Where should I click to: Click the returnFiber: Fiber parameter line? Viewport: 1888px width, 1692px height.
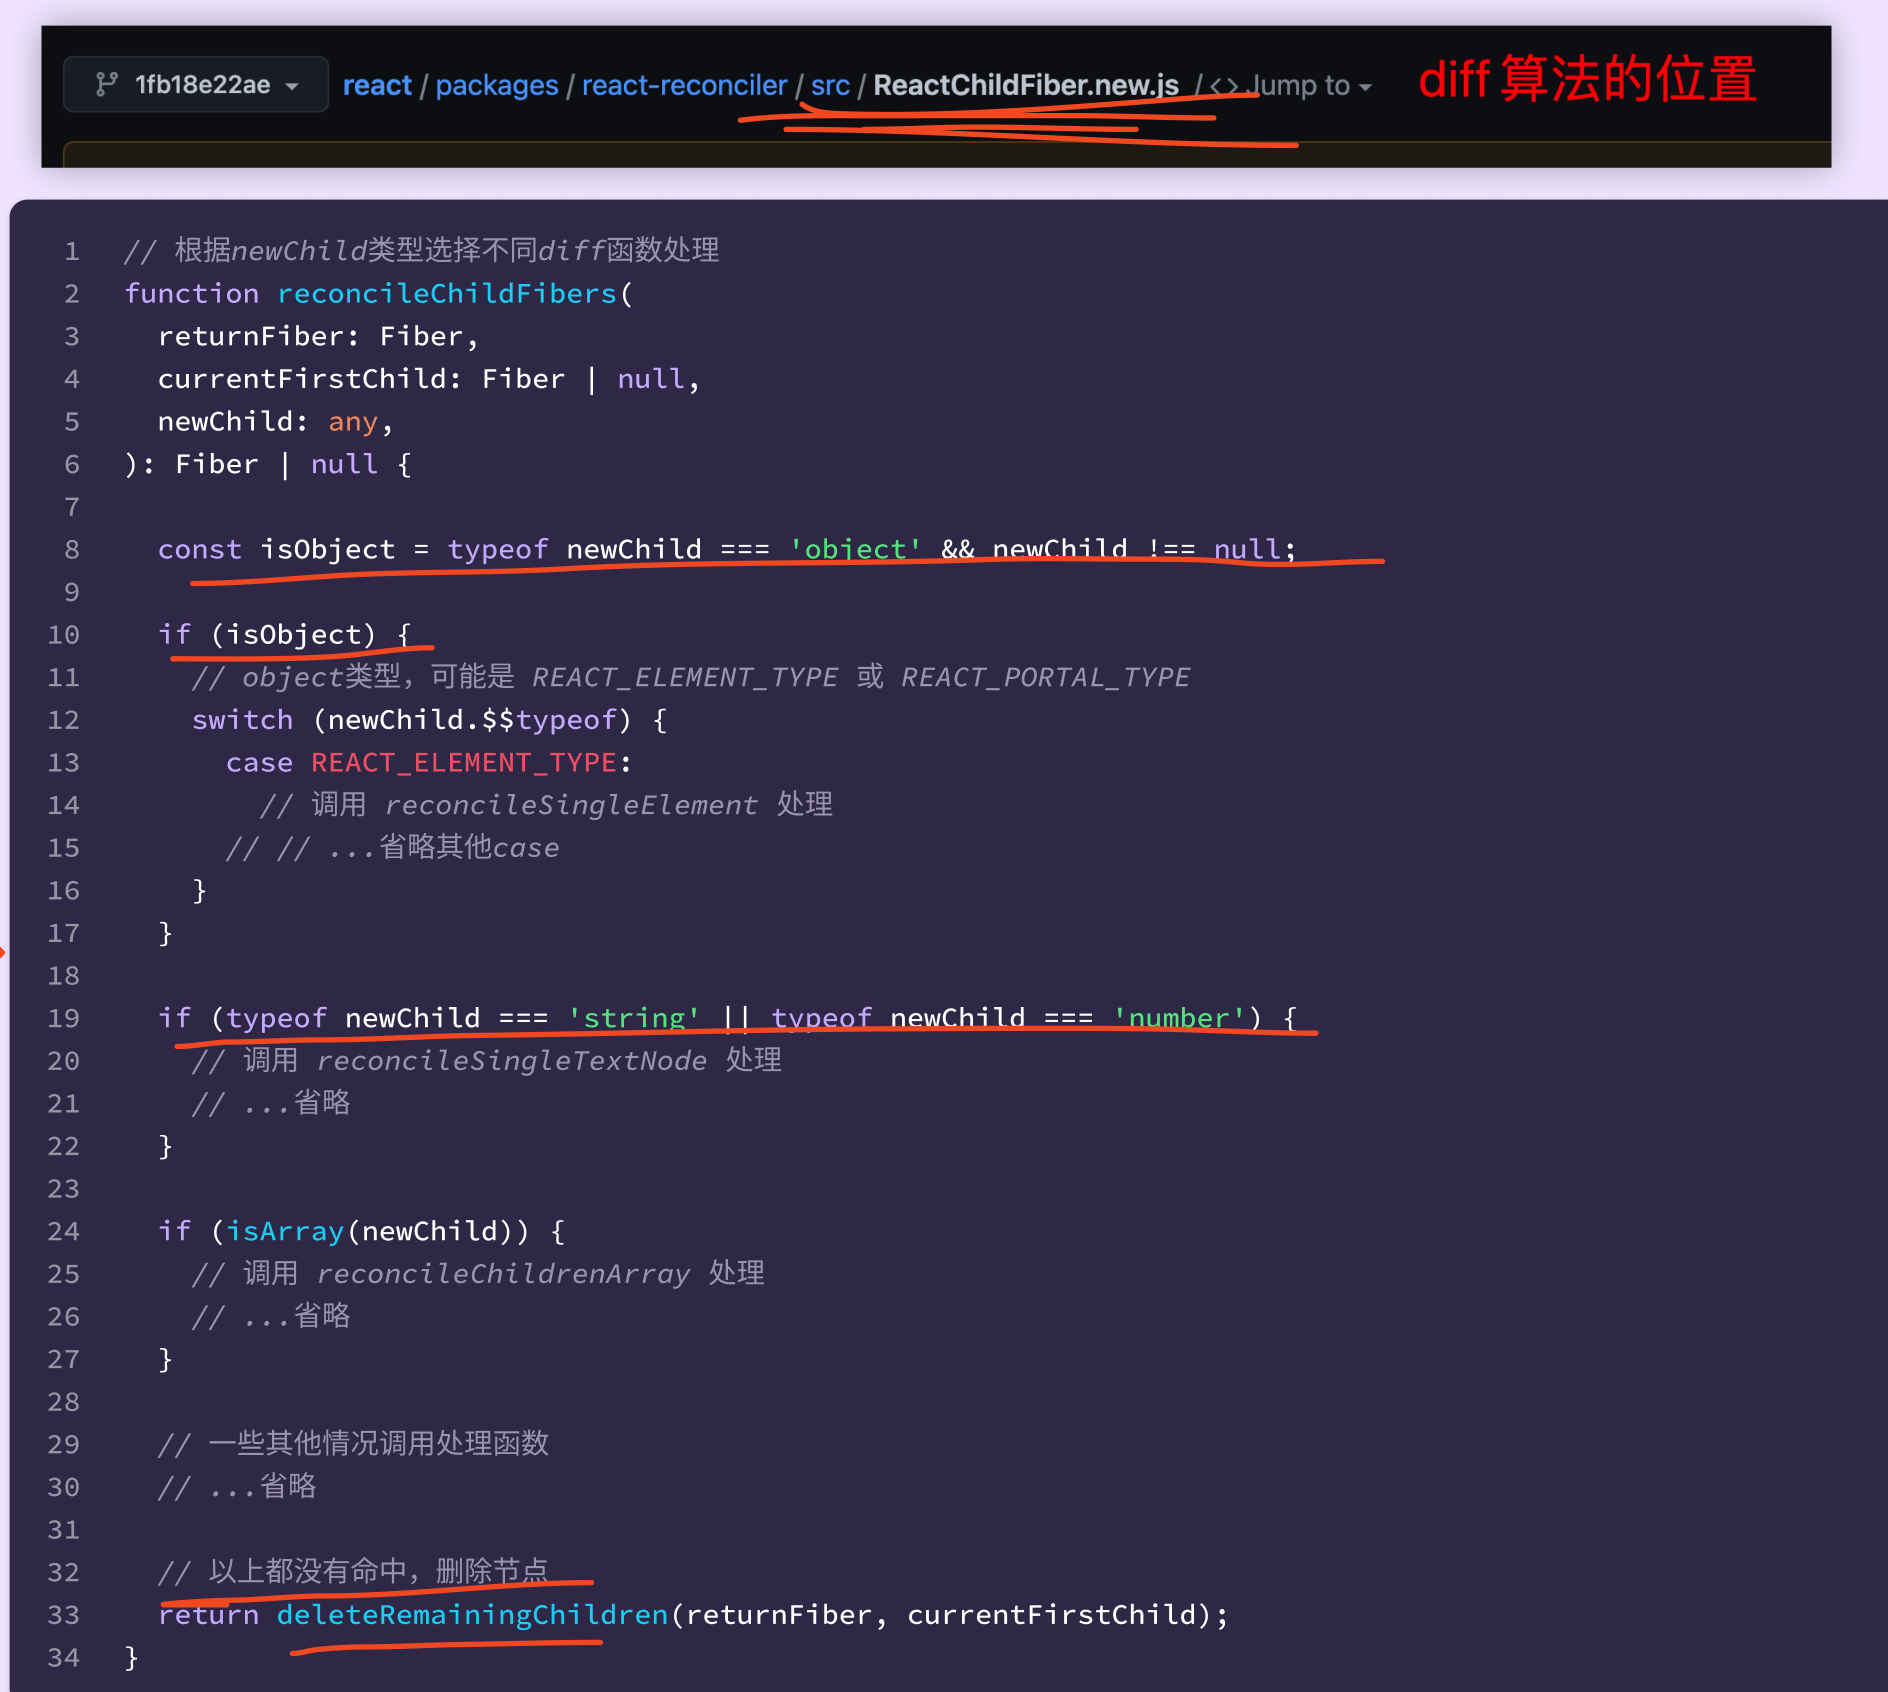(319, 336)
